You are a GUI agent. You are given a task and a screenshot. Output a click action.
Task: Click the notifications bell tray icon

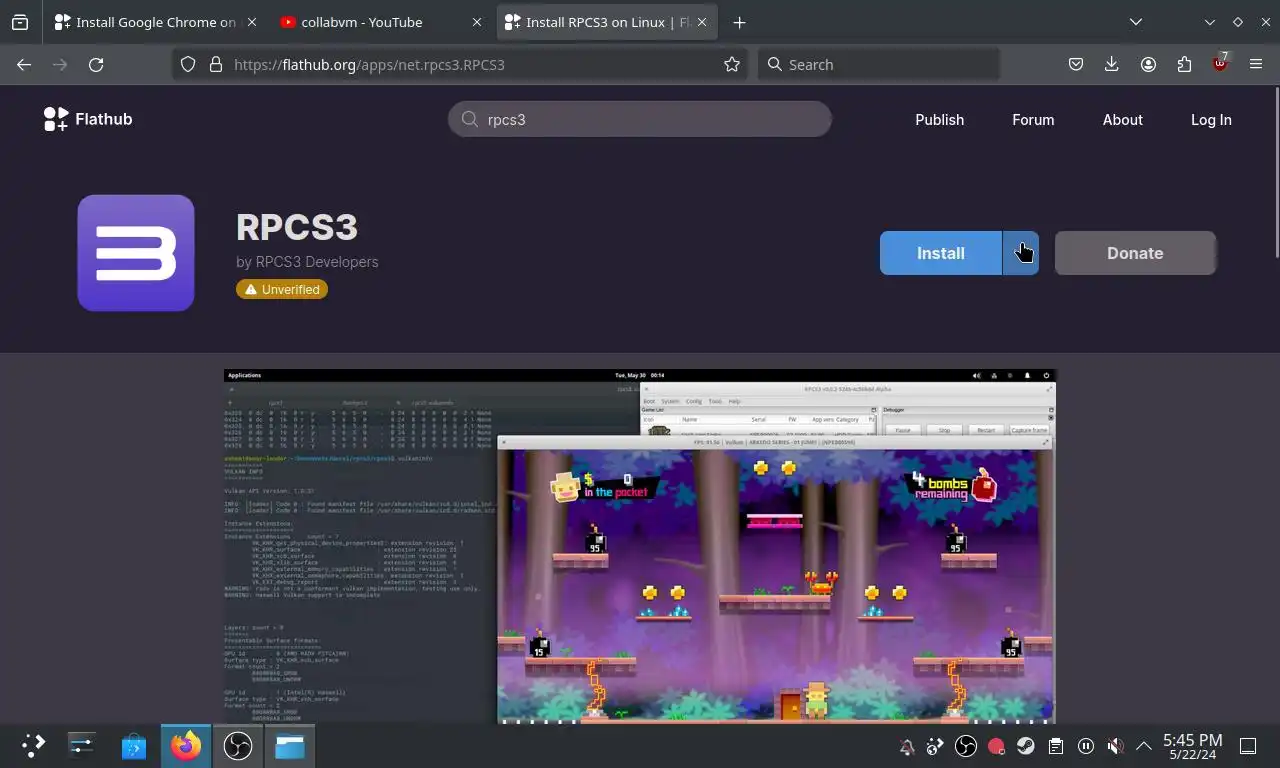907,746
